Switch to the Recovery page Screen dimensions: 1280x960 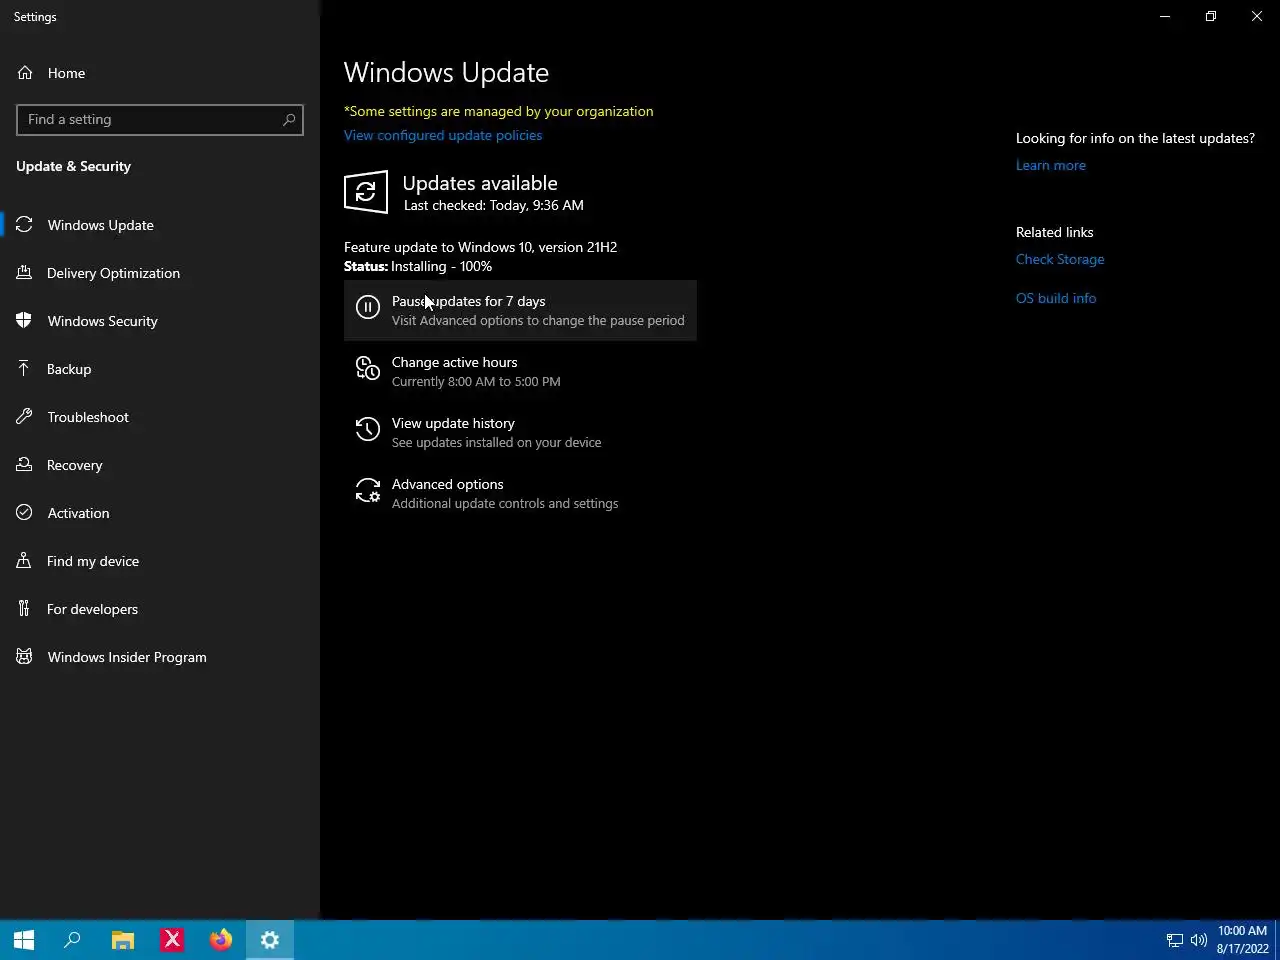pyautogui.click(x=160, y=465)
